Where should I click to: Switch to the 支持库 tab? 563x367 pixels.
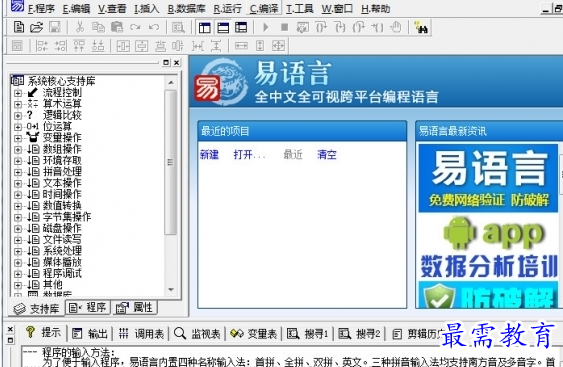(x=36, y=309)
